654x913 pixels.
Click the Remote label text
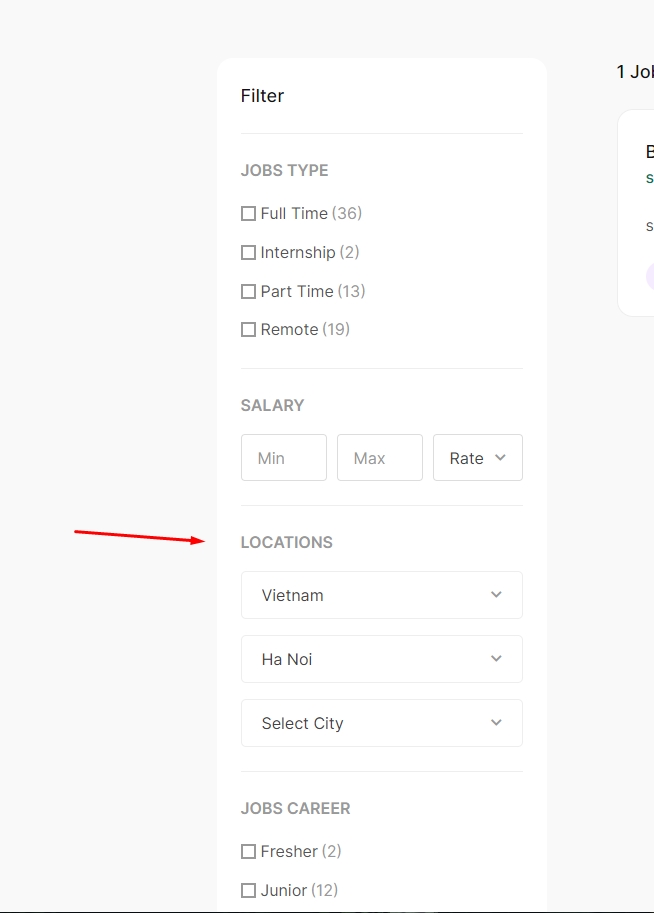(x=289, y=330)
